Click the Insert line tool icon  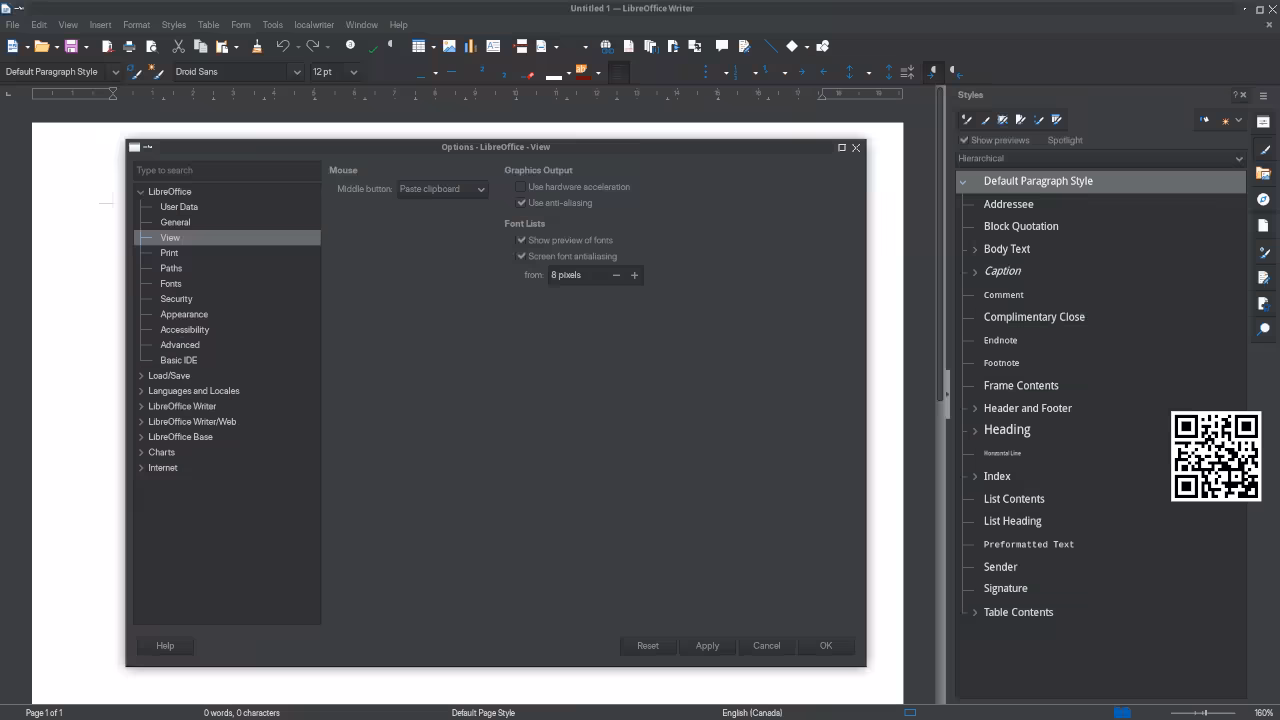point(770,46)
